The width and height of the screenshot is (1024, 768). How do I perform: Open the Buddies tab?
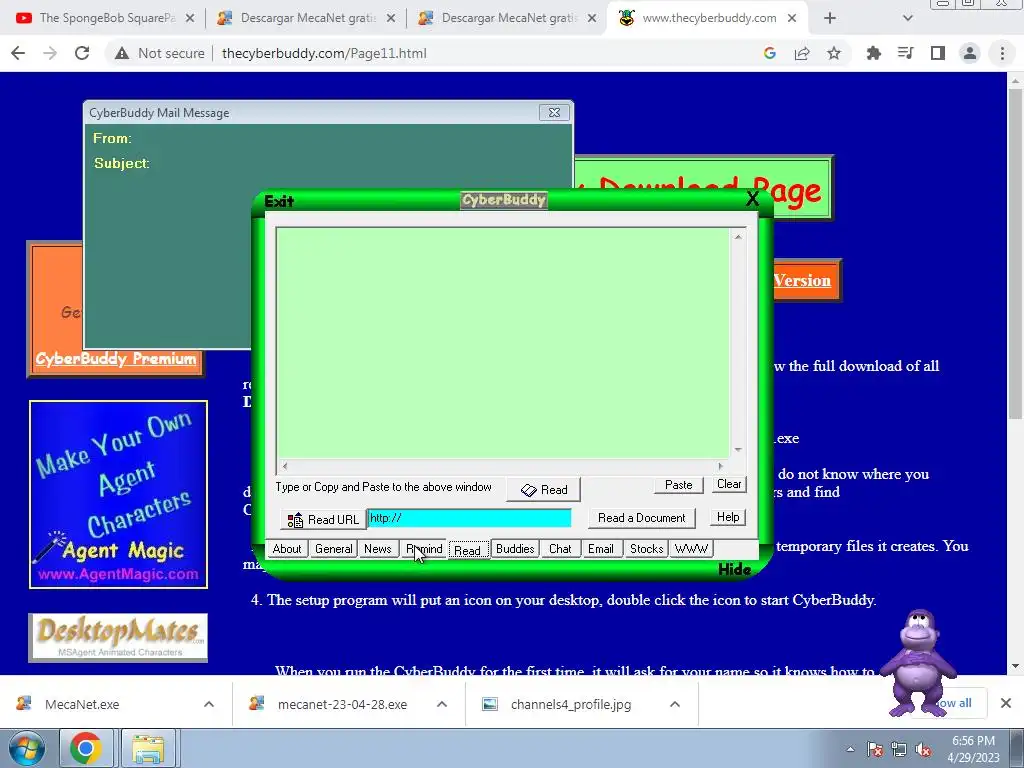click(x=515, y=549)
